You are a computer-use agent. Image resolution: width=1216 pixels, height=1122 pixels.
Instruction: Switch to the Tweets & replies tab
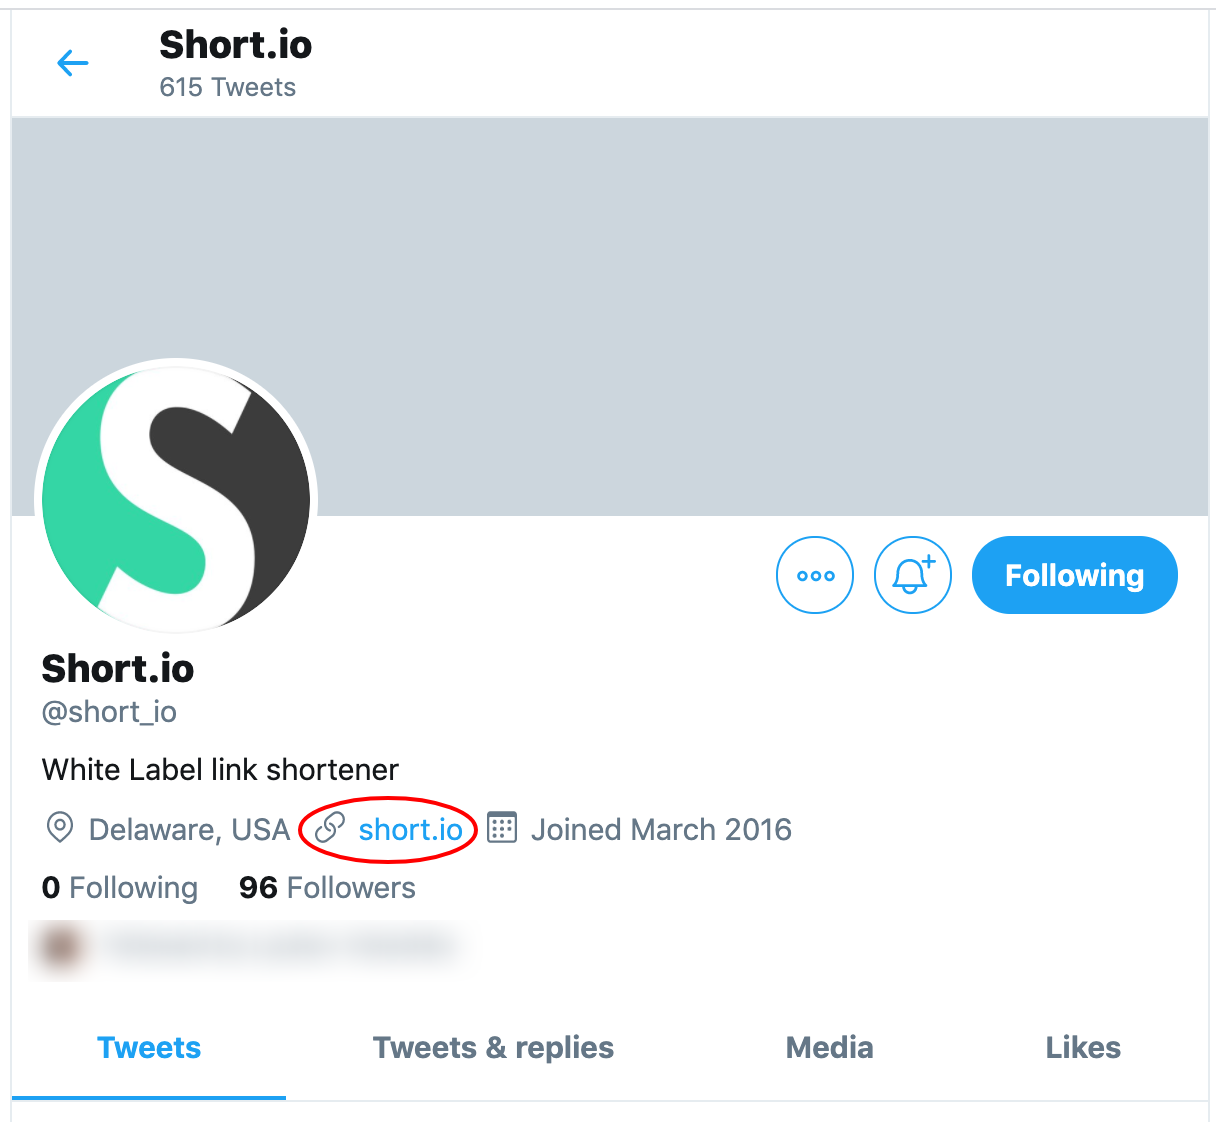[x=493, y=1047]
